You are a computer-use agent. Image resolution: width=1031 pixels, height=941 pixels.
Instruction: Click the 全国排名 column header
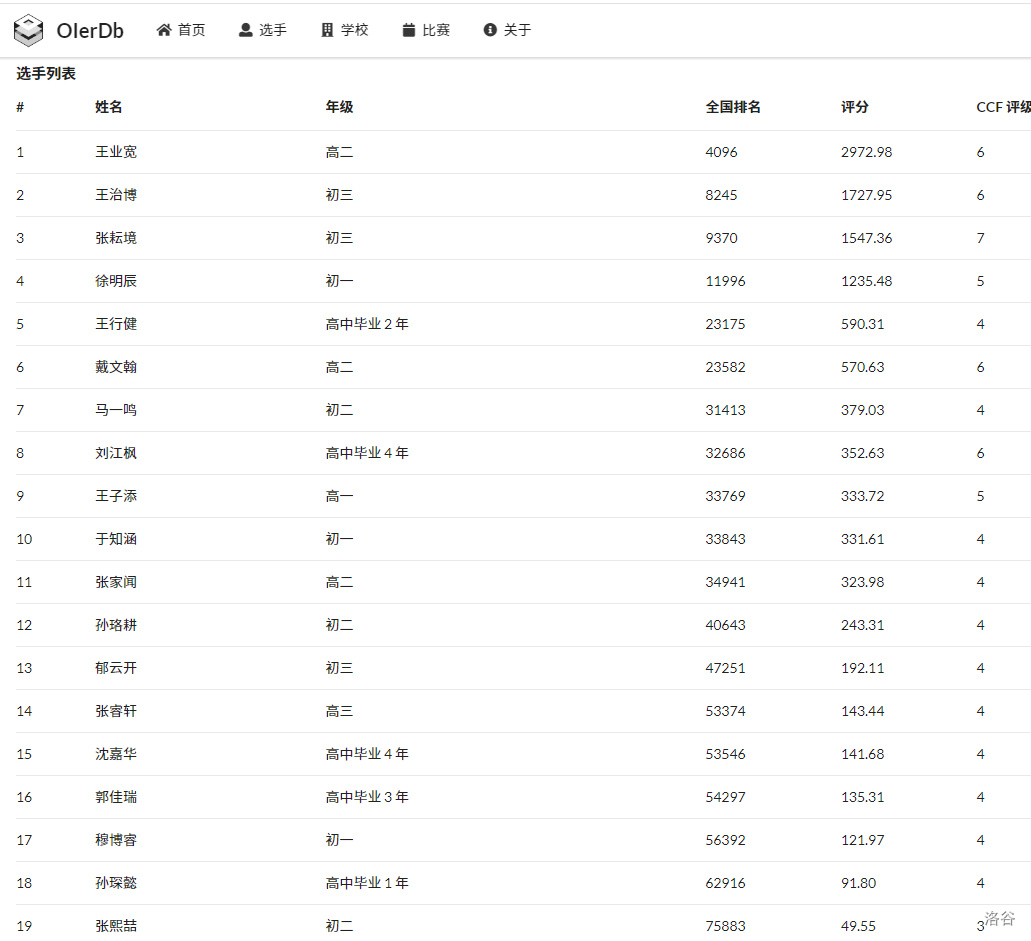point(733,107)
